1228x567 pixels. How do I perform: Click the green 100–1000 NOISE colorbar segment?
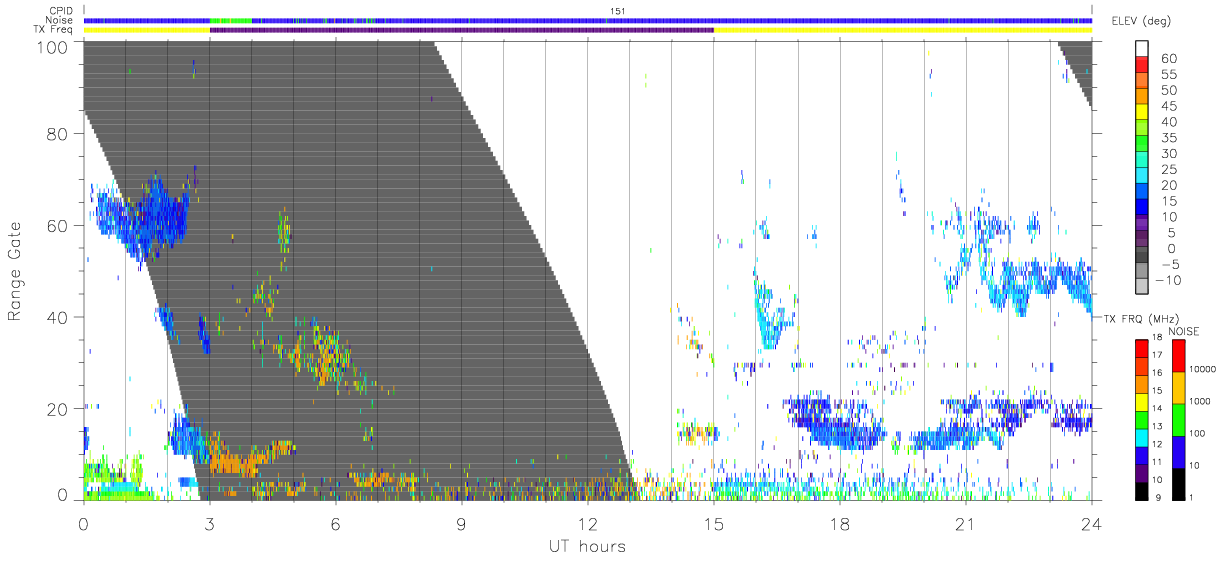click(x=1179, y=419)
